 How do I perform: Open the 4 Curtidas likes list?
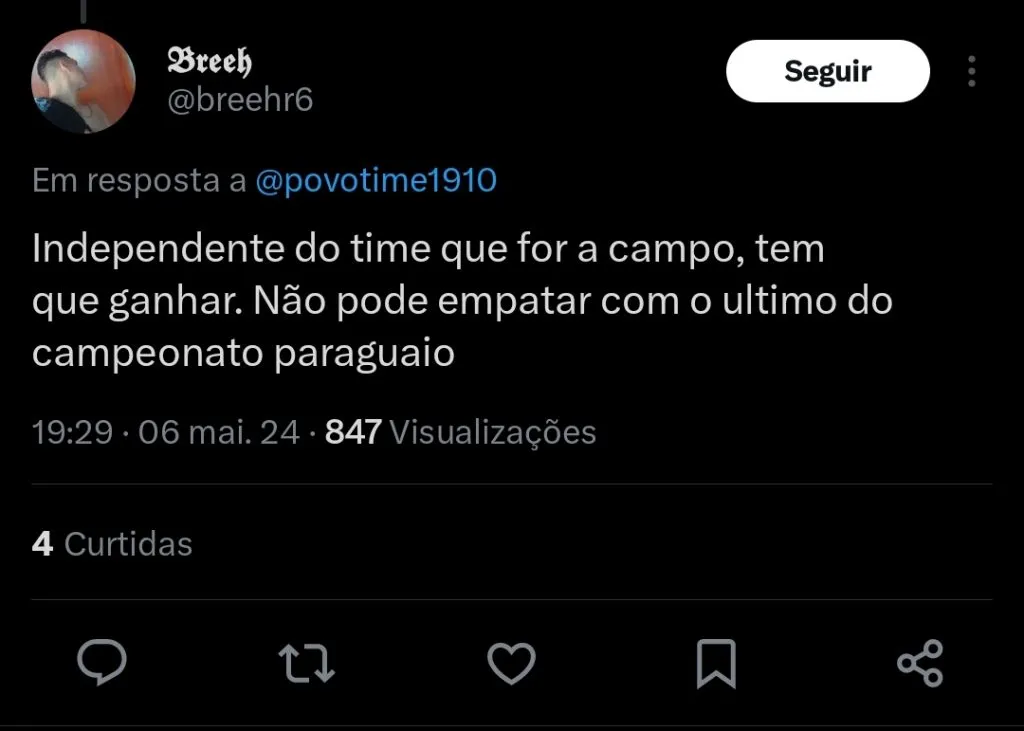coord(112,544)
